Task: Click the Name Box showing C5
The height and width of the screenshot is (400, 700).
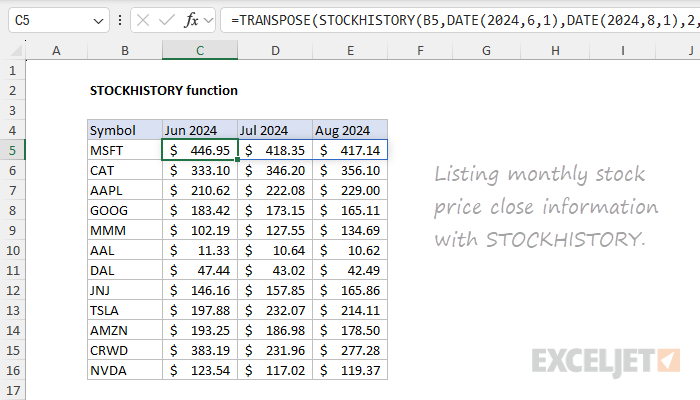Action: pos(58,20)
